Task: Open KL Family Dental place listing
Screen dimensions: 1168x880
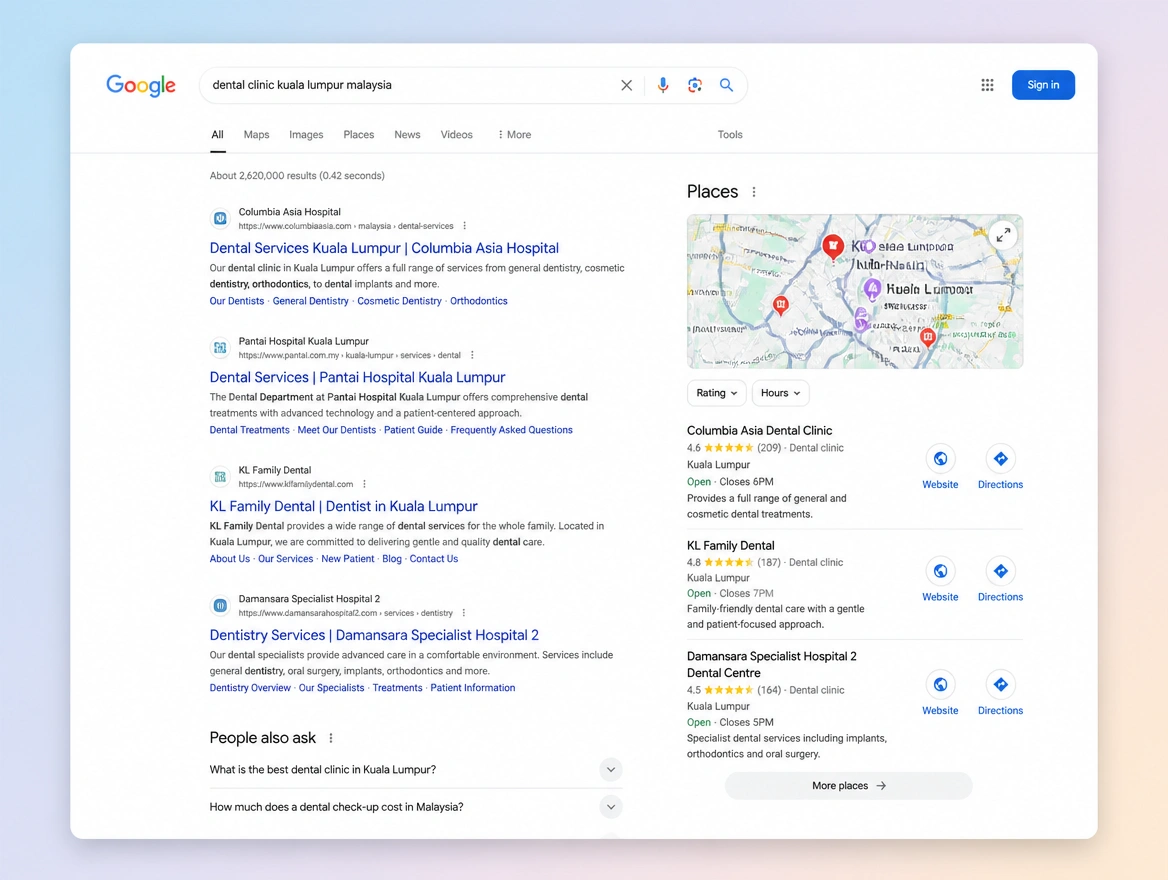Action: [731, 545]
